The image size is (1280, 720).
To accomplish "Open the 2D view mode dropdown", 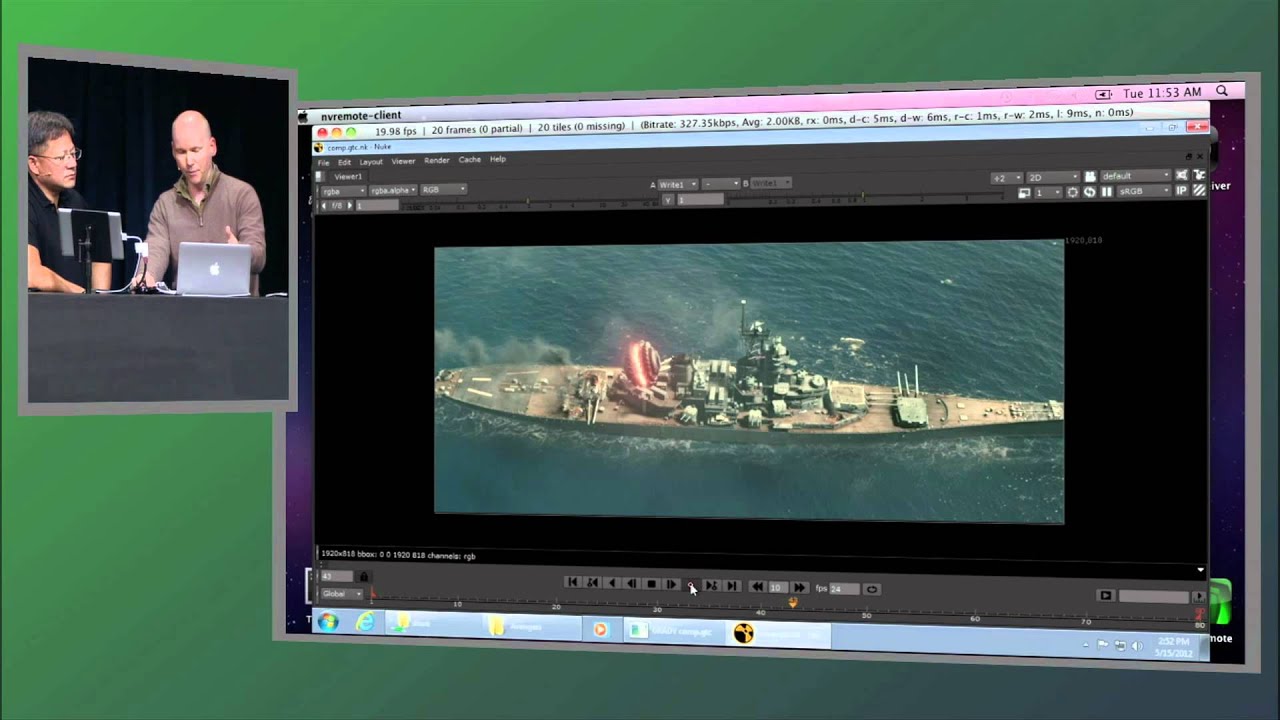I will click(1053, 177).
